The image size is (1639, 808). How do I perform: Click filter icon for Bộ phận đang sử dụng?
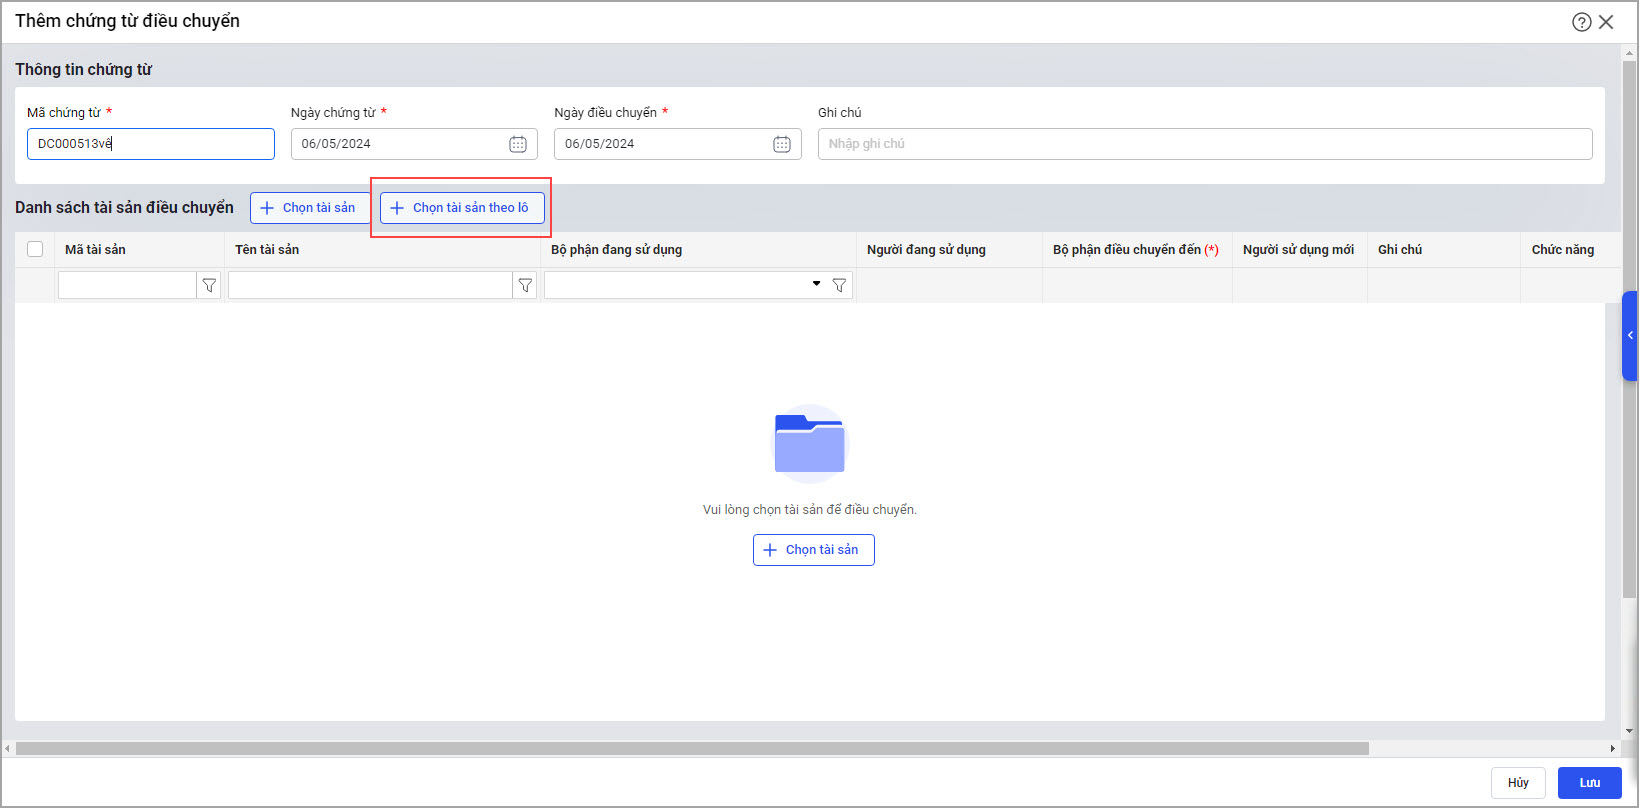(x=839, y=286)
